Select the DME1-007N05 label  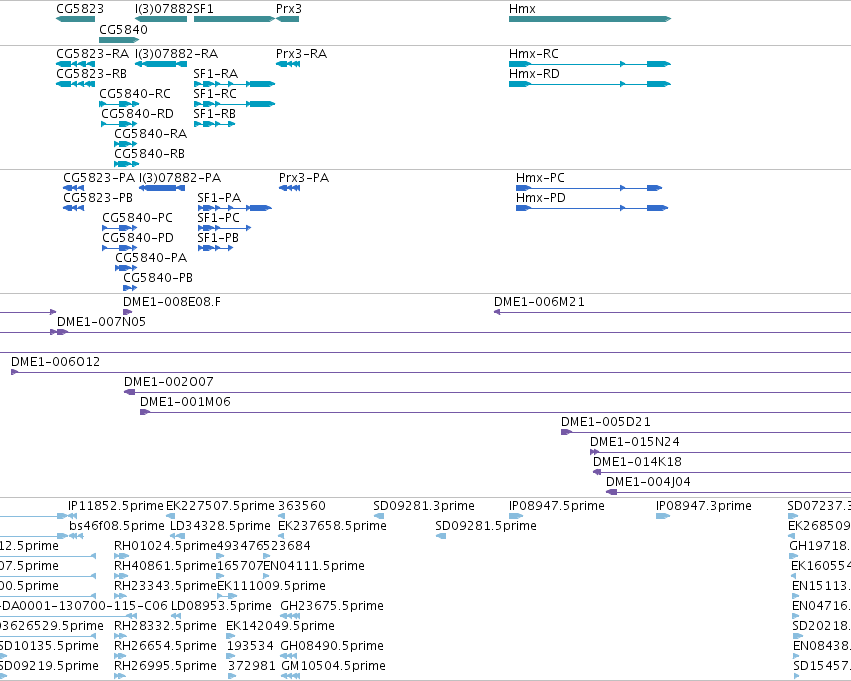point(101,322)
